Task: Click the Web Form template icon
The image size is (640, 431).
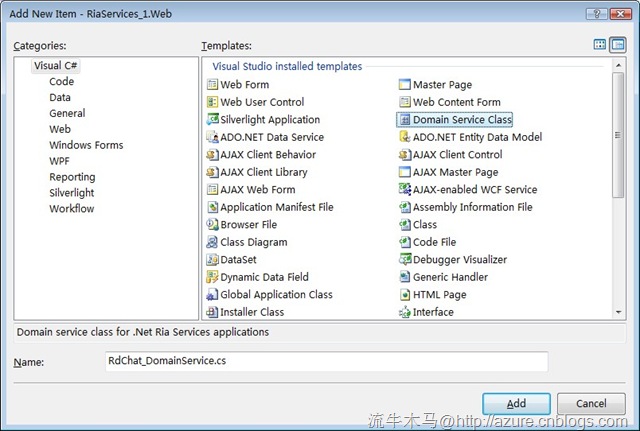Action: click(212, 85)
